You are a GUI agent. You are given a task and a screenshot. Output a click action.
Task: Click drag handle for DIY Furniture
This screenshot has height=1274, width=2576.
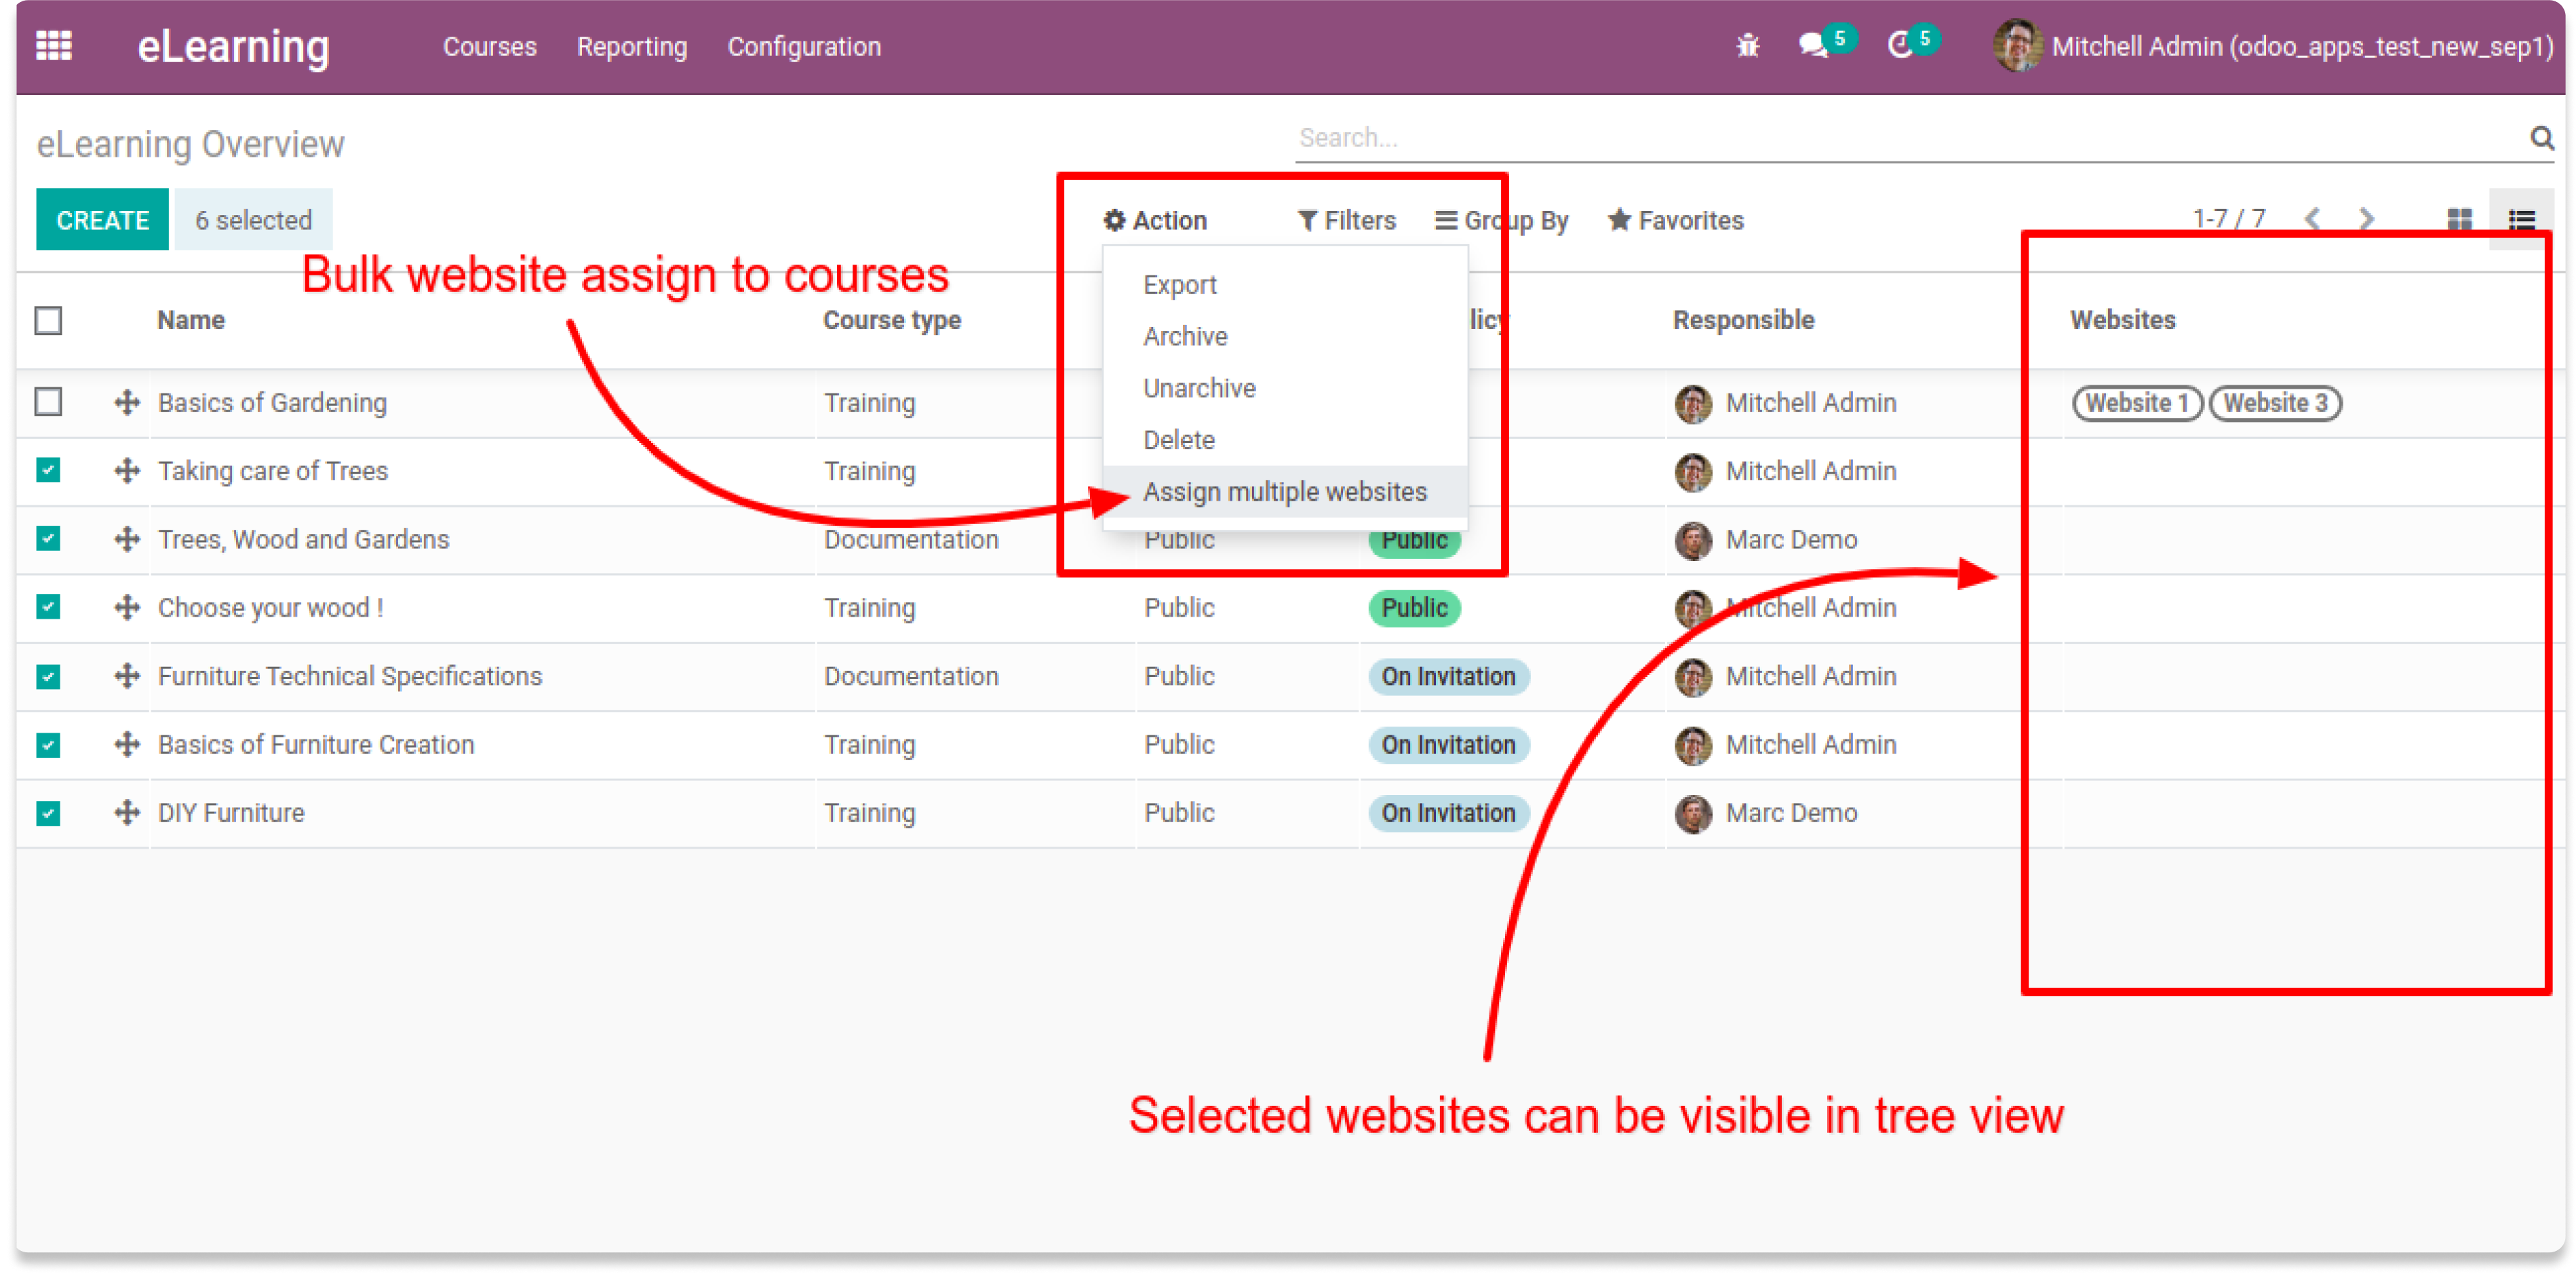tap(127, 813)
